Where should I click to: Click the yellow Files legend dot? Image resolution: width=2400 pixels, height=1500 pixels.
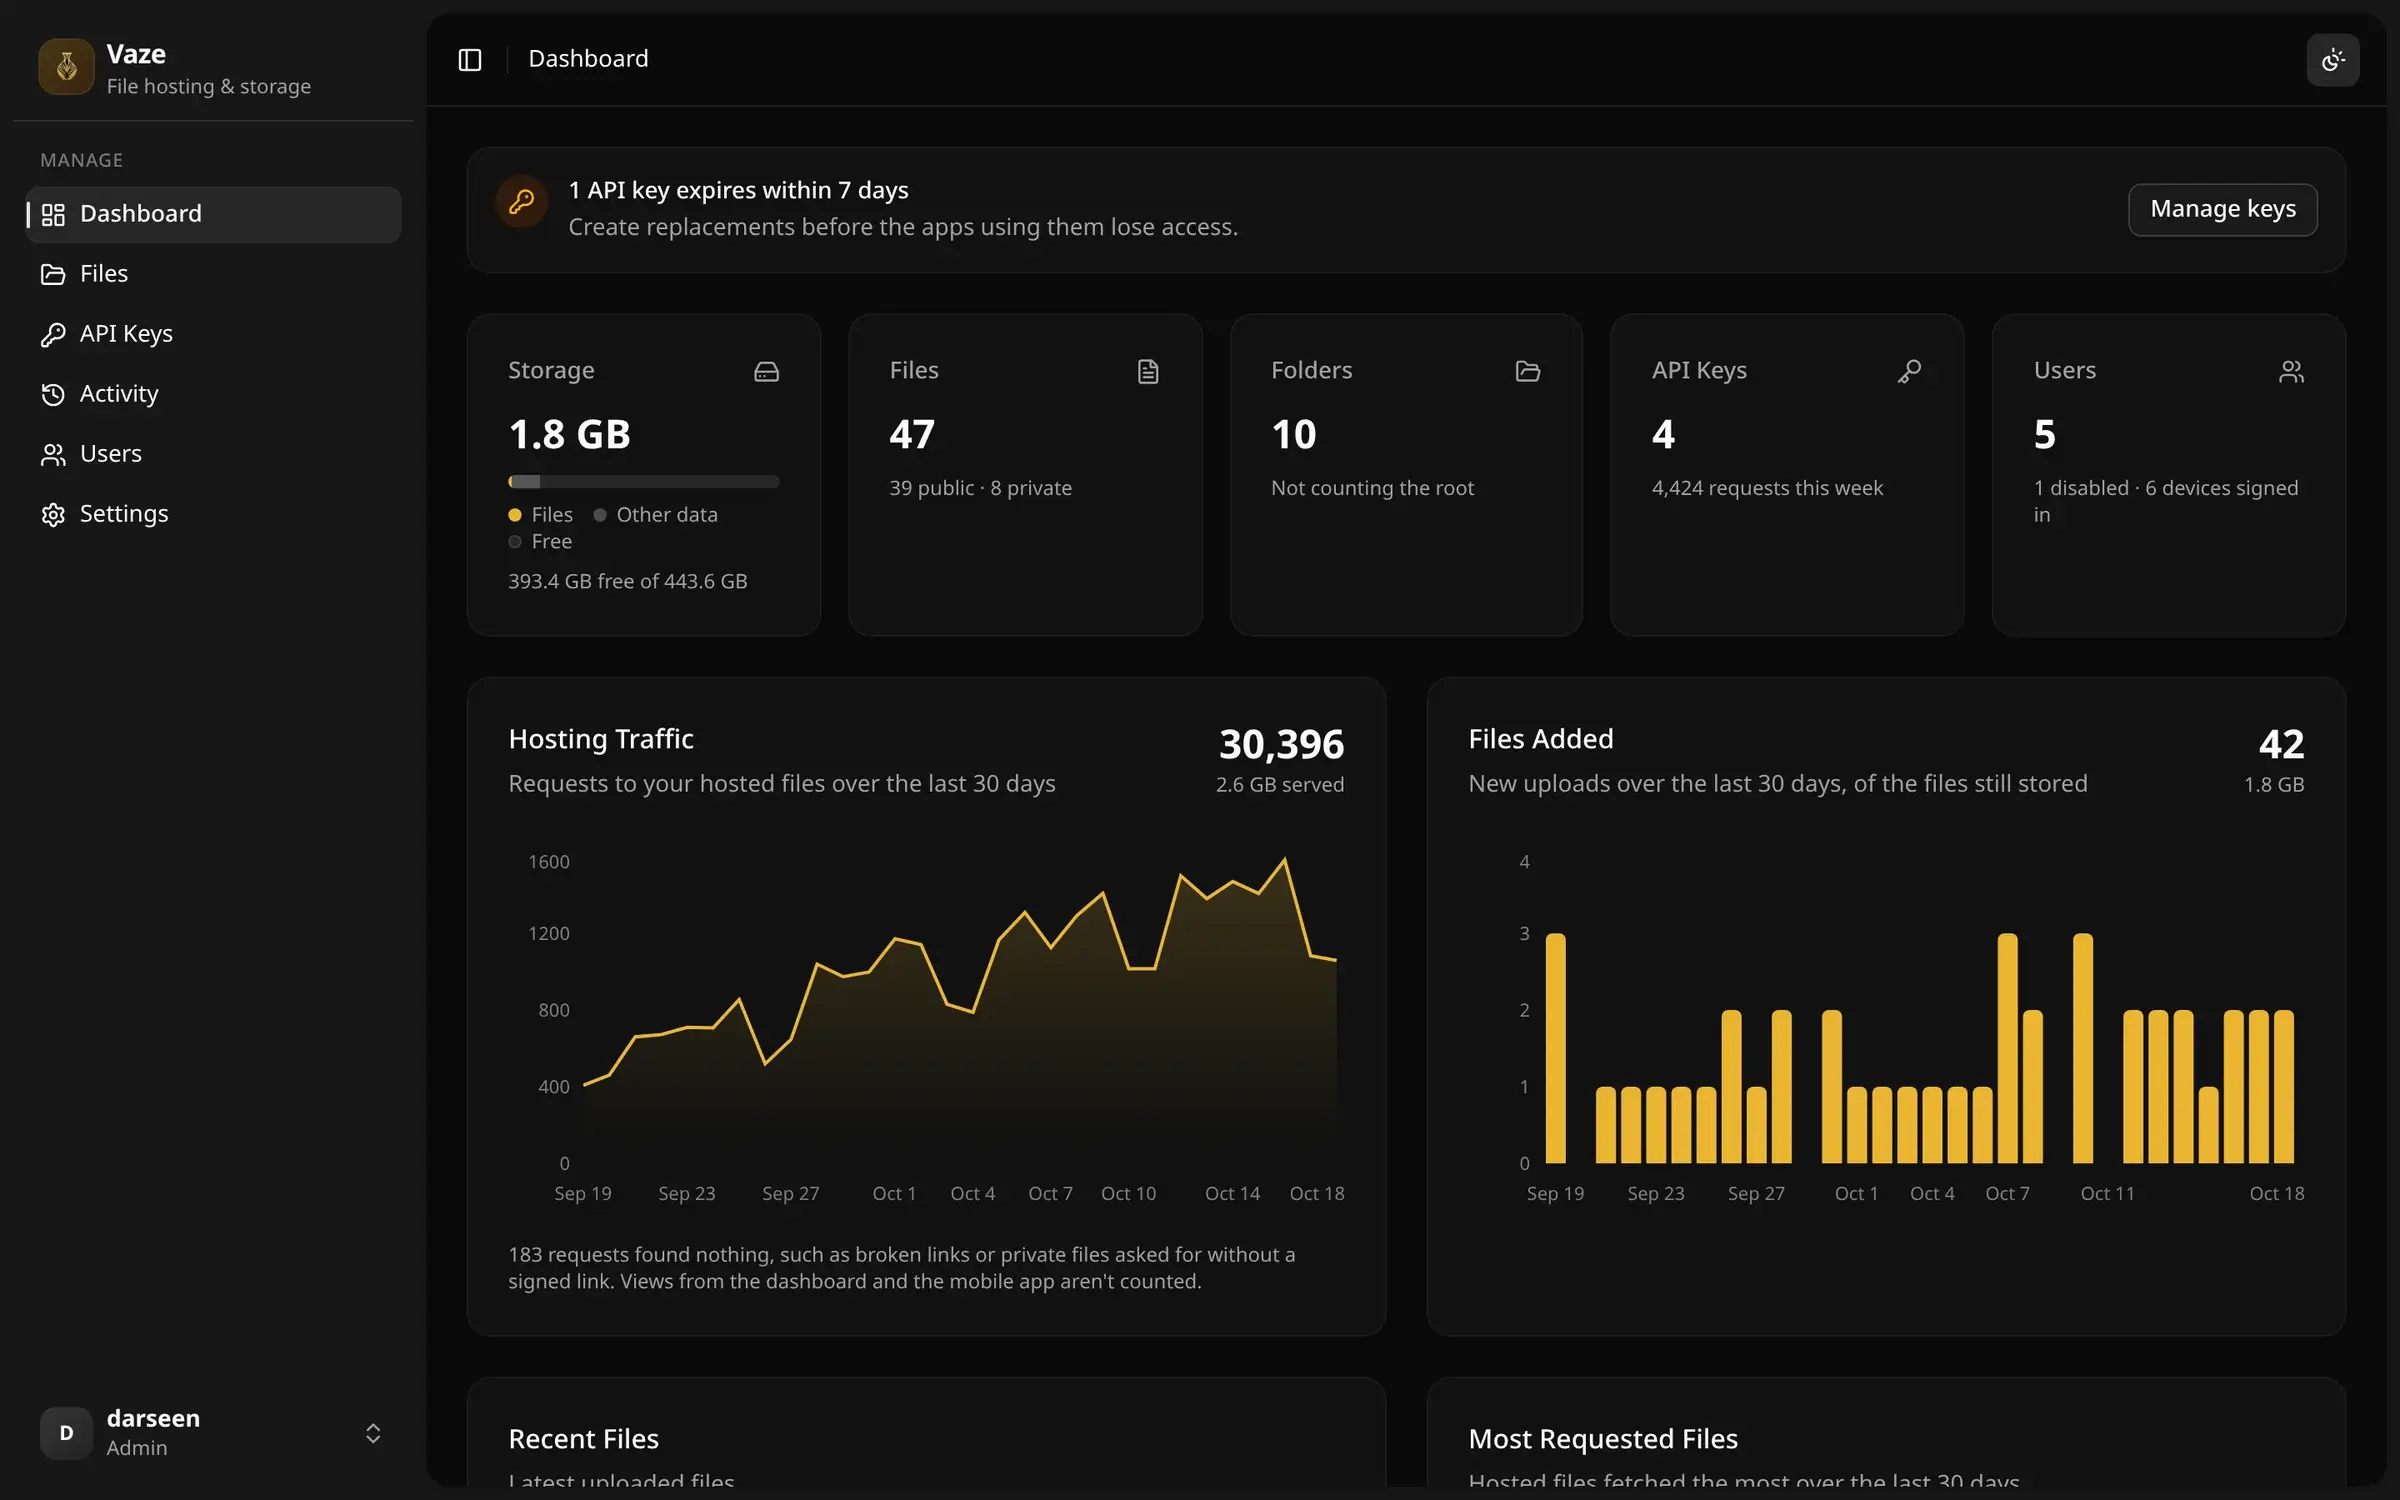[515, 515]
